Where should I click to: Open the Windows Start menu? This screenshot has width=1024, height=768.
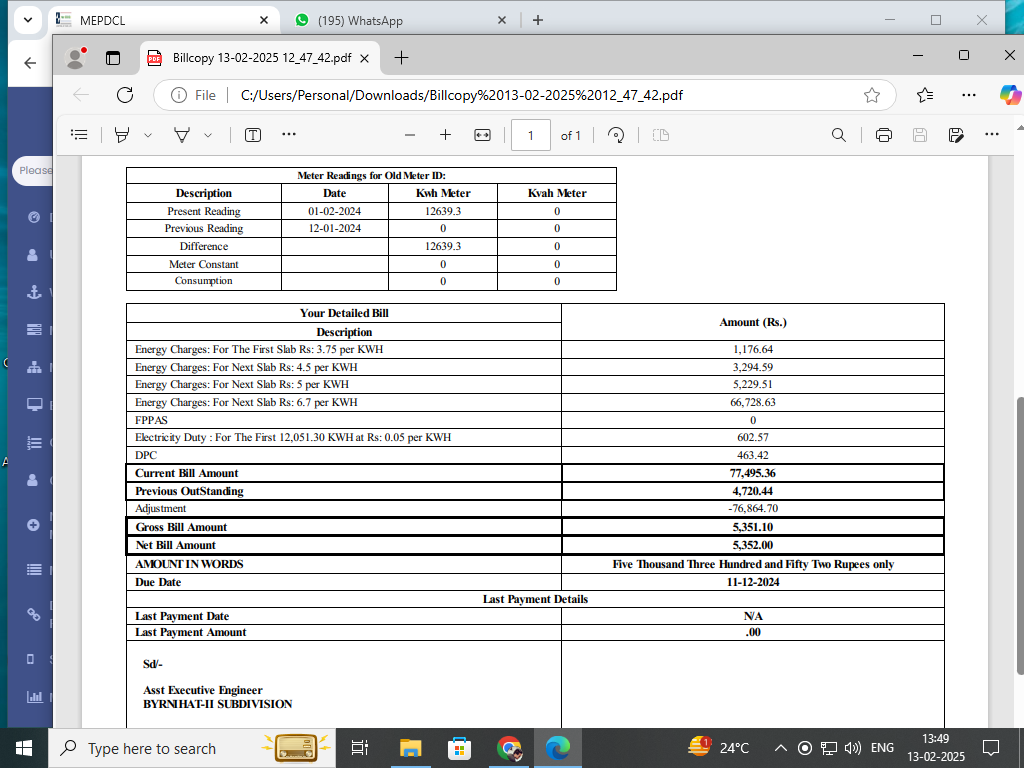24,748
